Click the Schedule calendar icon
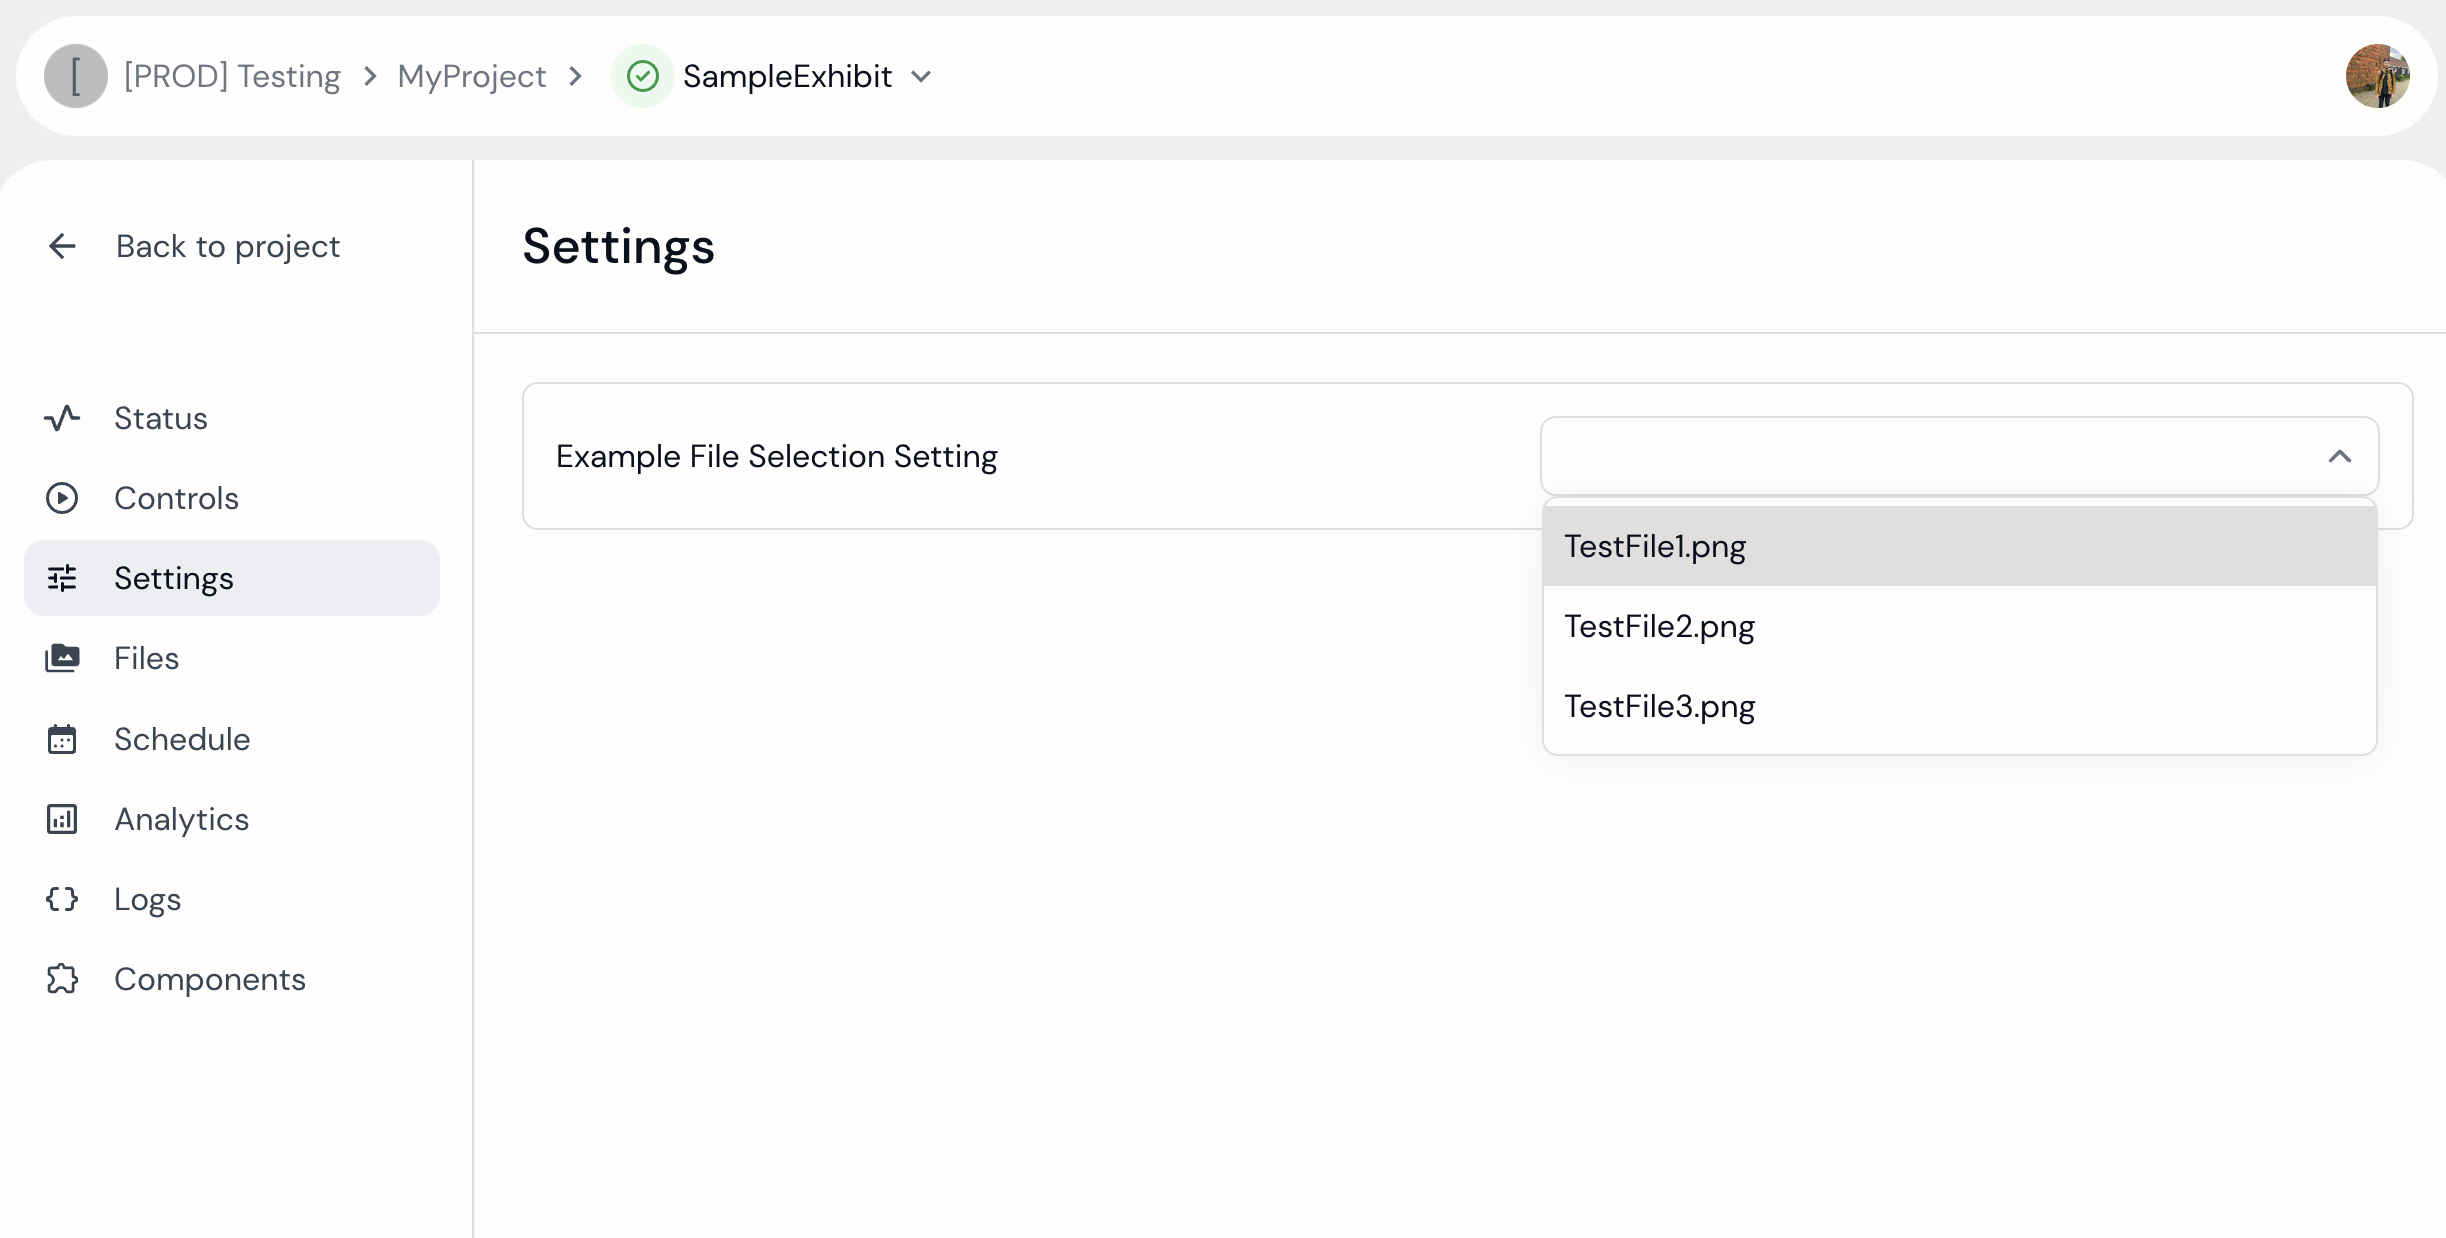This screenshot has height=1238, width=2446. (62, 739)
